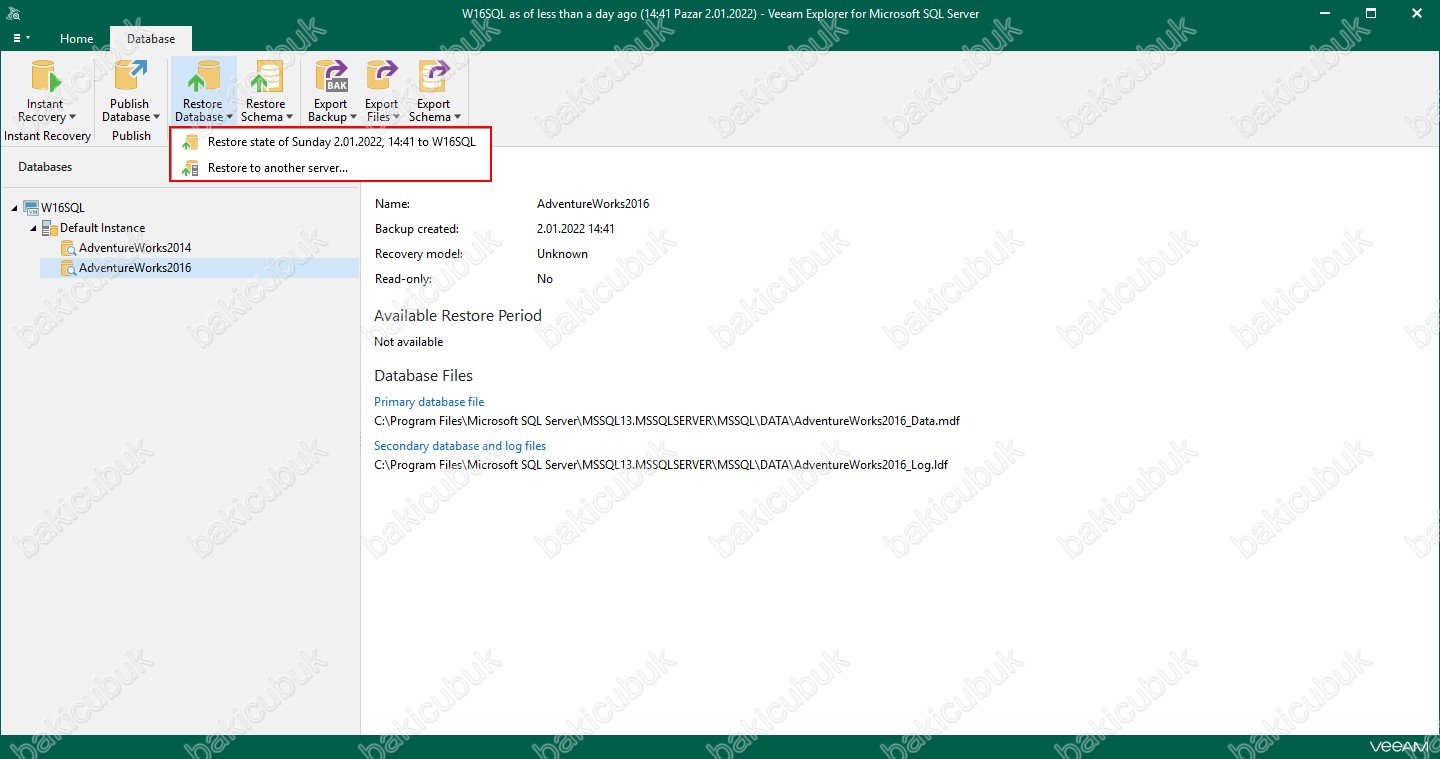Open the Primary database file link
The height and width of the screenshot is (759, 1440).
[x=429, y=402]
